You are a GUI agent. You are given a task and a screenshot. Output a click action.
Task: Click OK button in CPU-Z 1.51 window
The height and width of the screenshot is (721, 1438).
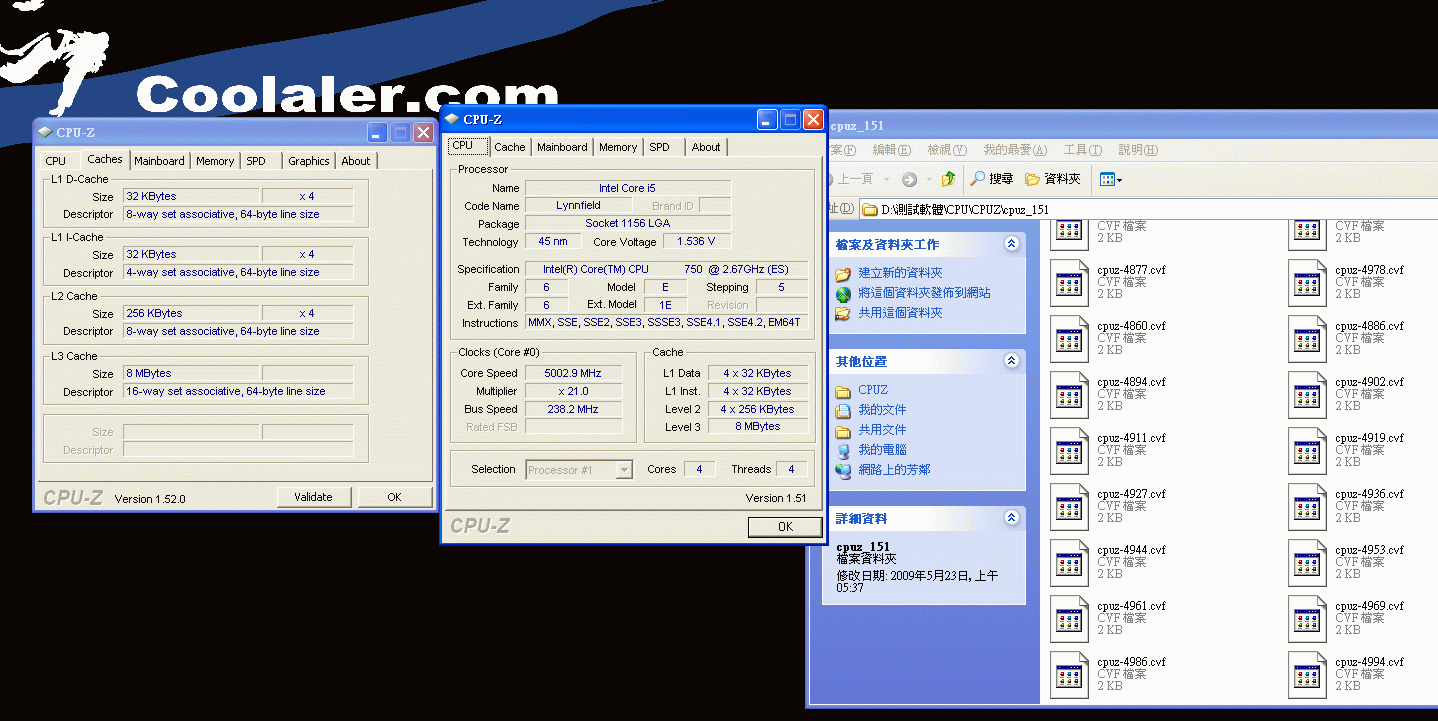785,527
